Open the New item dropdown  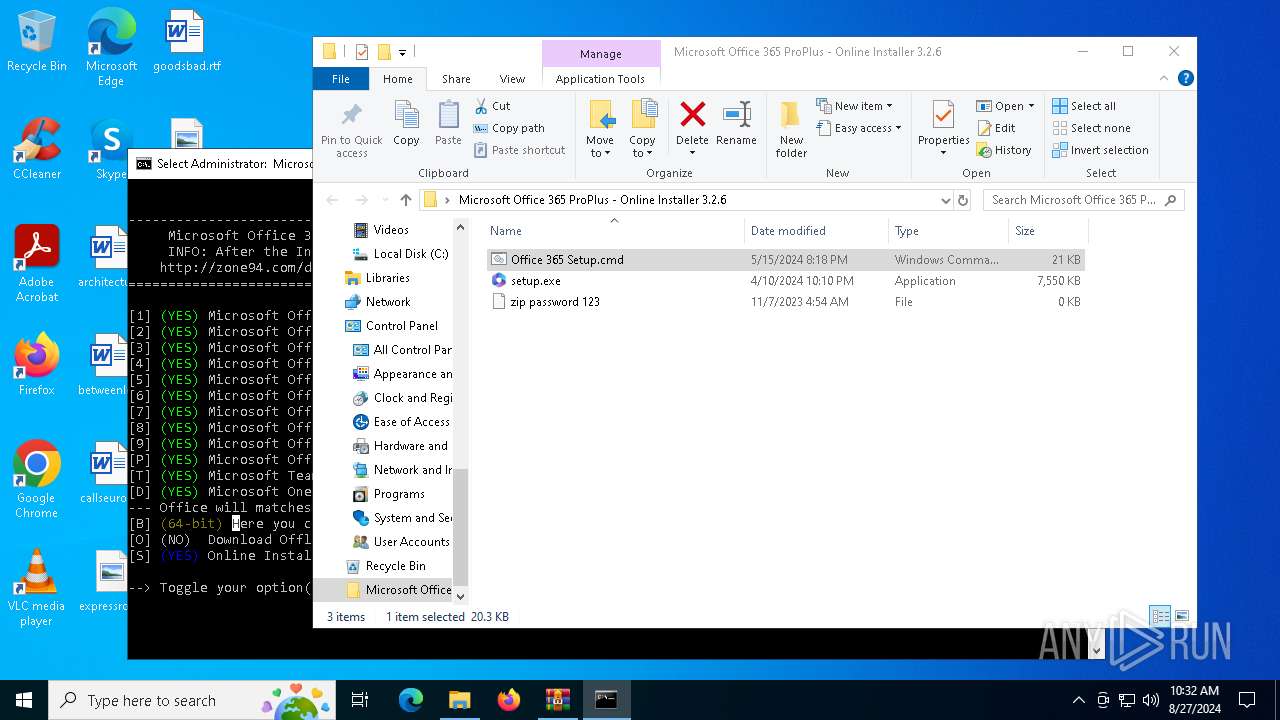point(854,106)
